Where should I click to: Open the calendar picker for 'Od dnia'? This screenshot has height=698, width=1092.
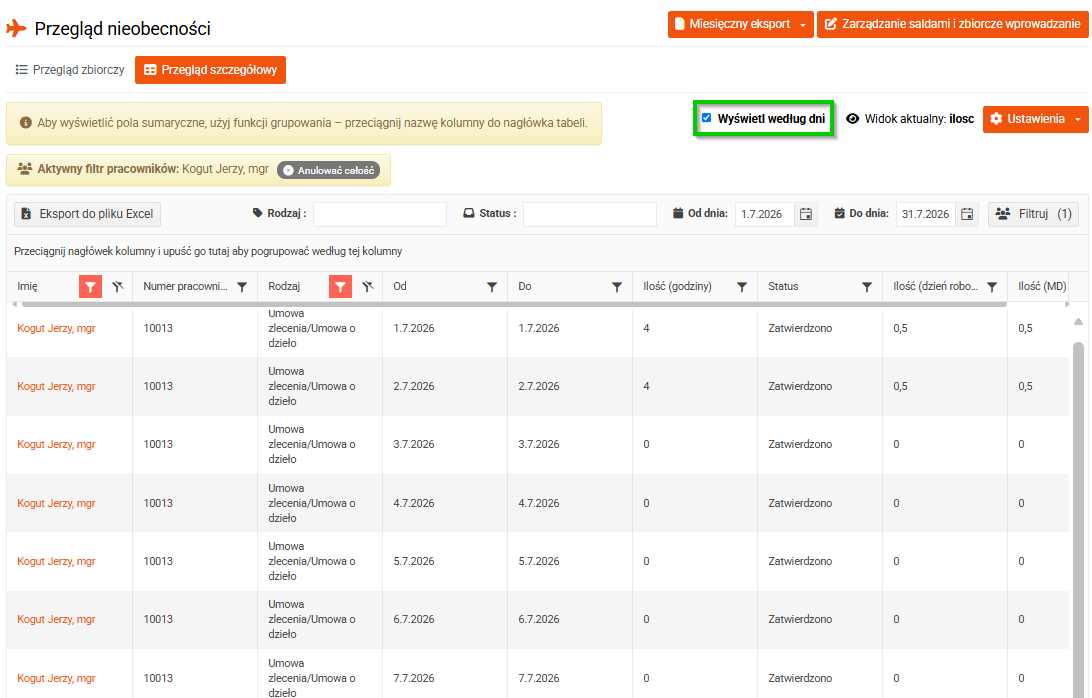click(806, 214)
